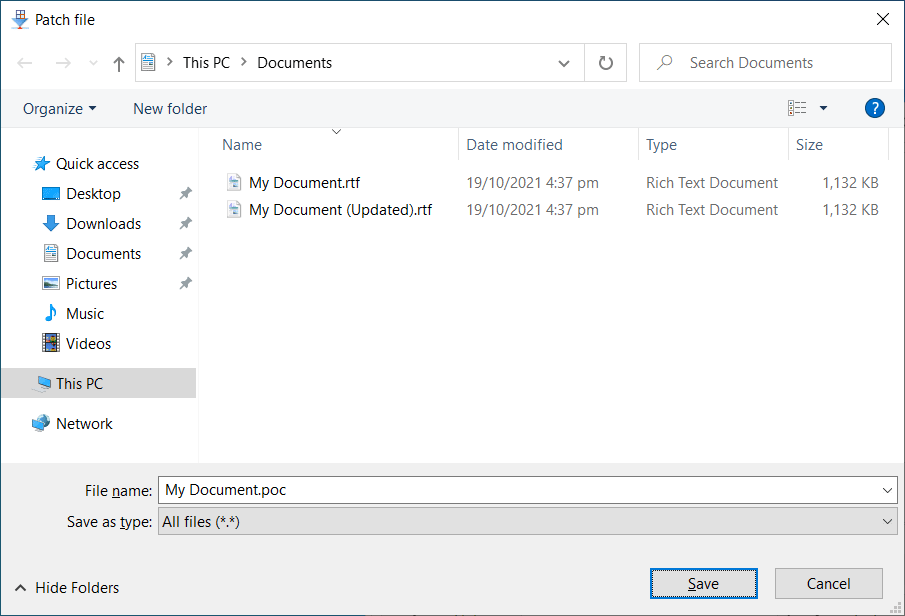Click the Cancel button
905x616 pixels.
(x=828, y=584)
